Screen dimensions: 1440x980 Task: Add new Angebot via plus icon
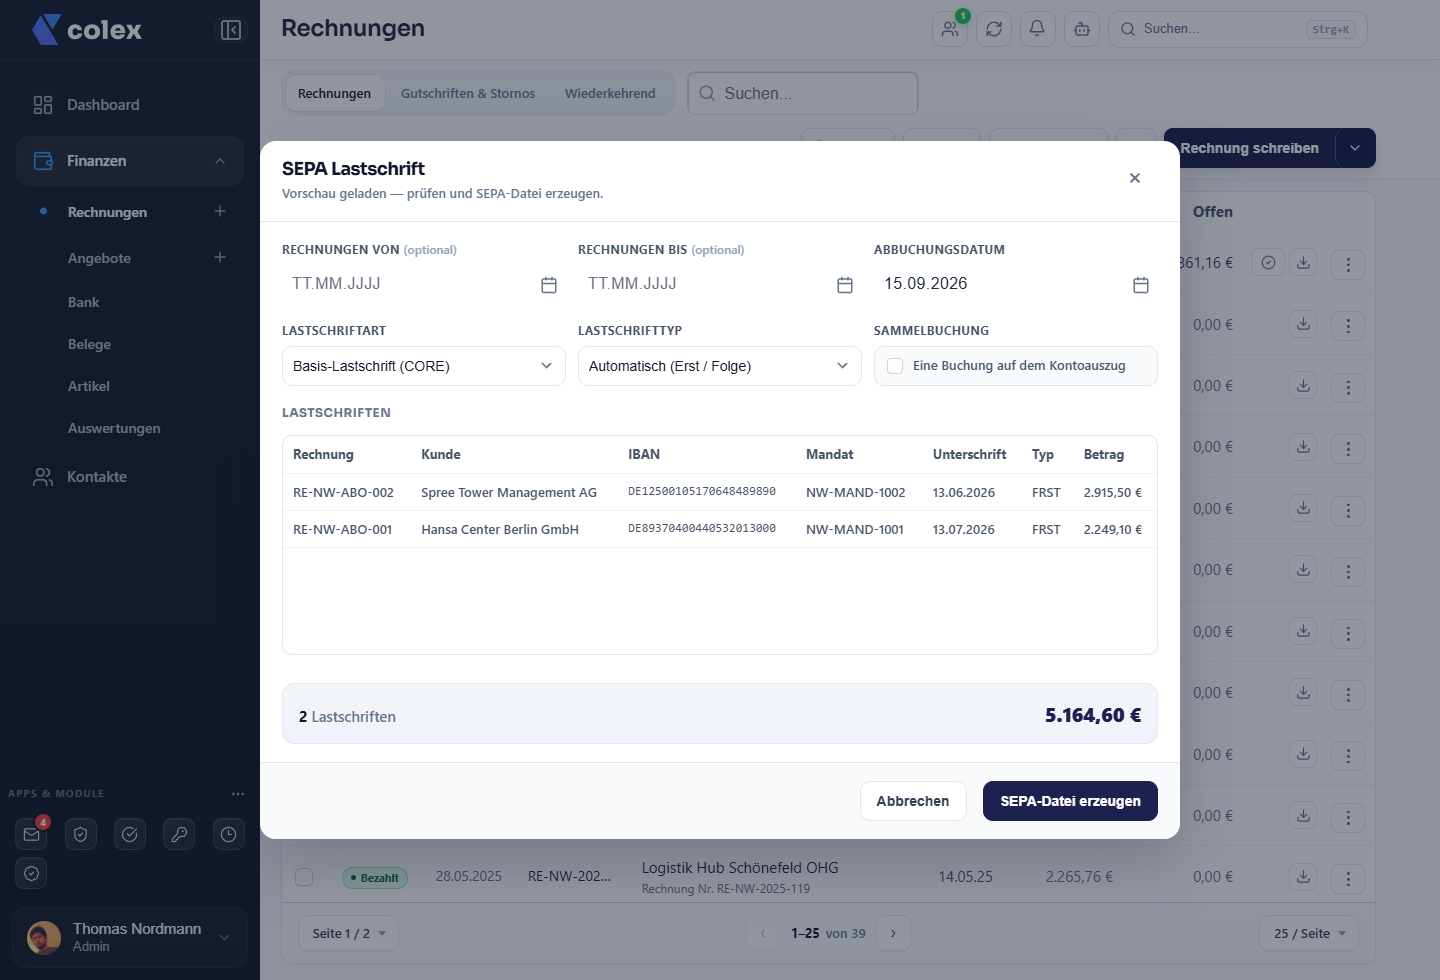pyautogui.click(x=220, y=257)
